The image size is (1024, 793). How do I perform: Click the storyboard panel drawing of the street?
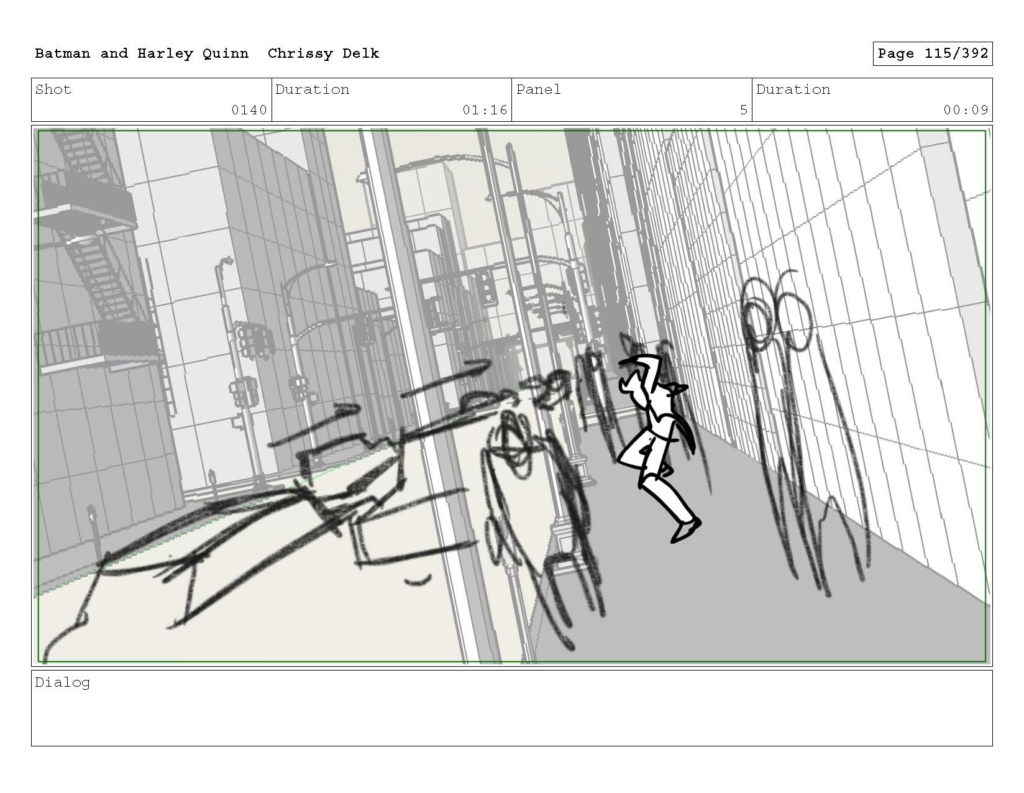pyautogui.click(x=512, y=396)
